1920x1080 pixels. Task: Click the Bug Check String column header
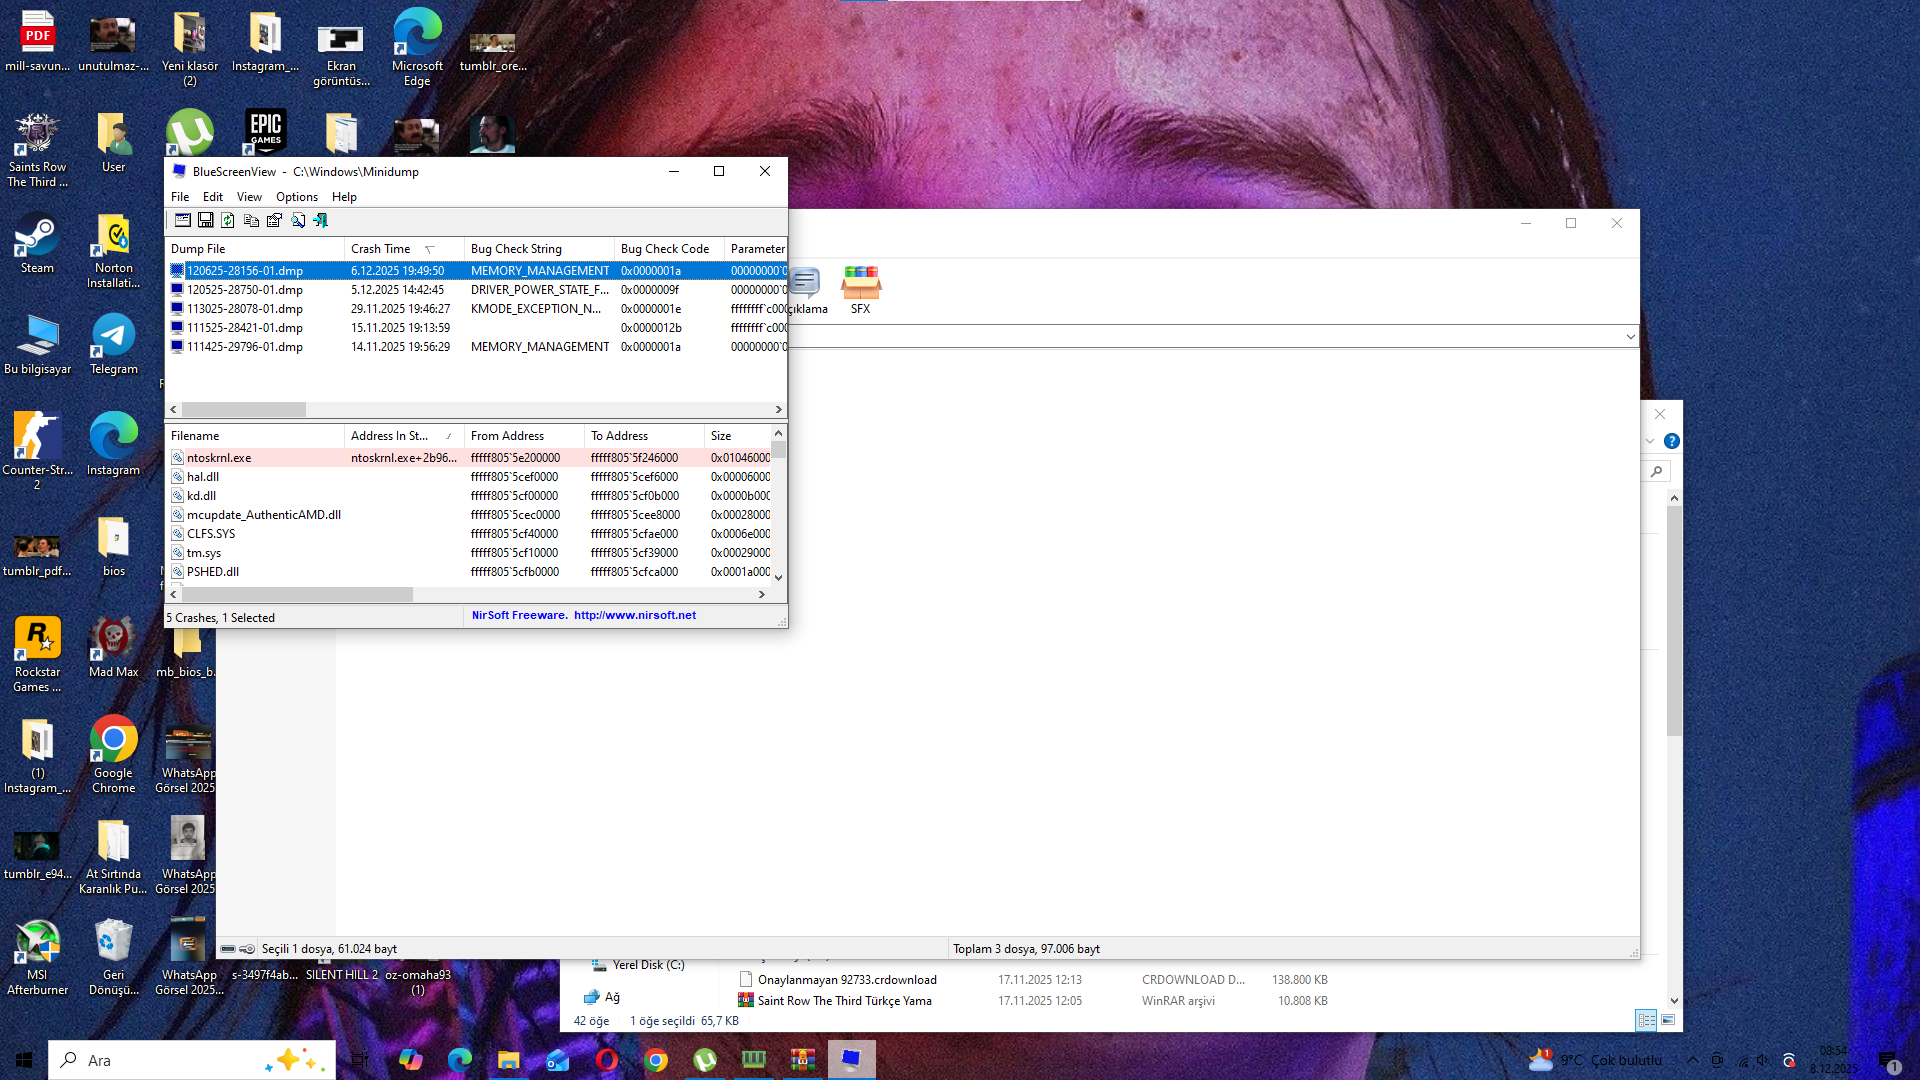pos(516,249)
